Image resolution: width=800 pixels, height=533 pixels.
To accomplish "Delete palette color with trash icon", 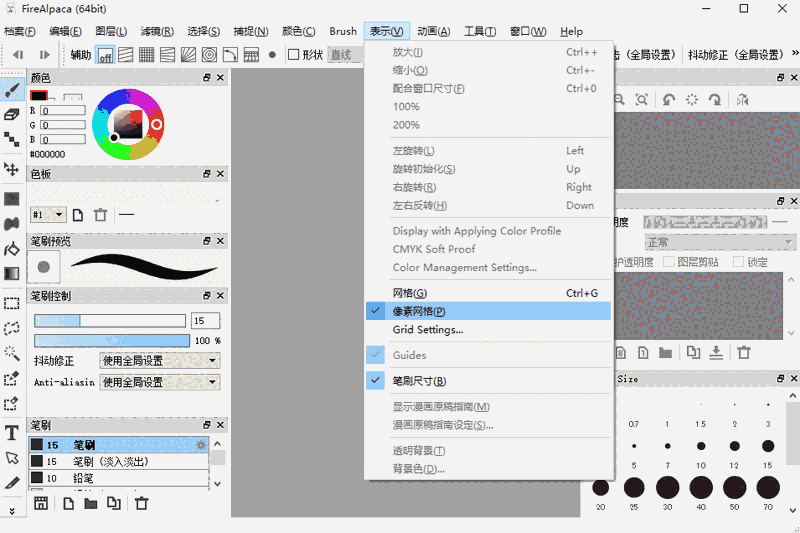I will click(101, 215).
